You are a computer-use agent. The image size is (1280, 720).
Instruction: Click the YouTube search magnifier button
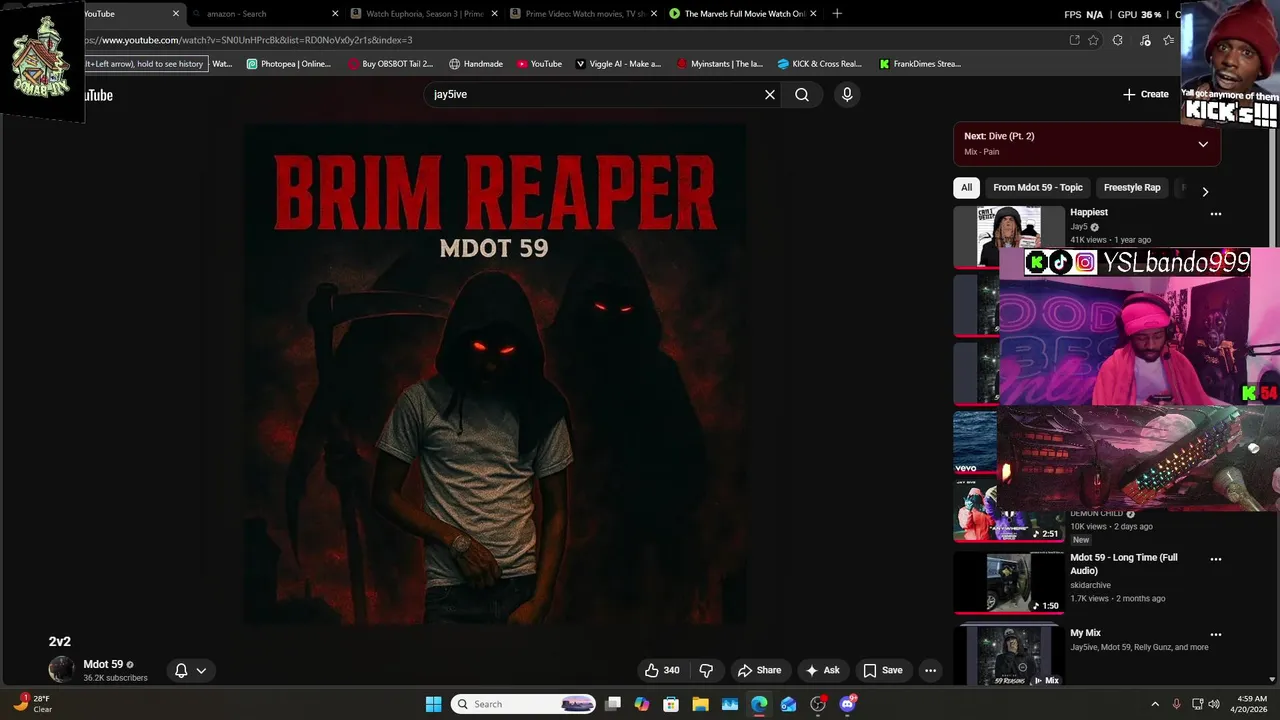(x=802, y=94)
